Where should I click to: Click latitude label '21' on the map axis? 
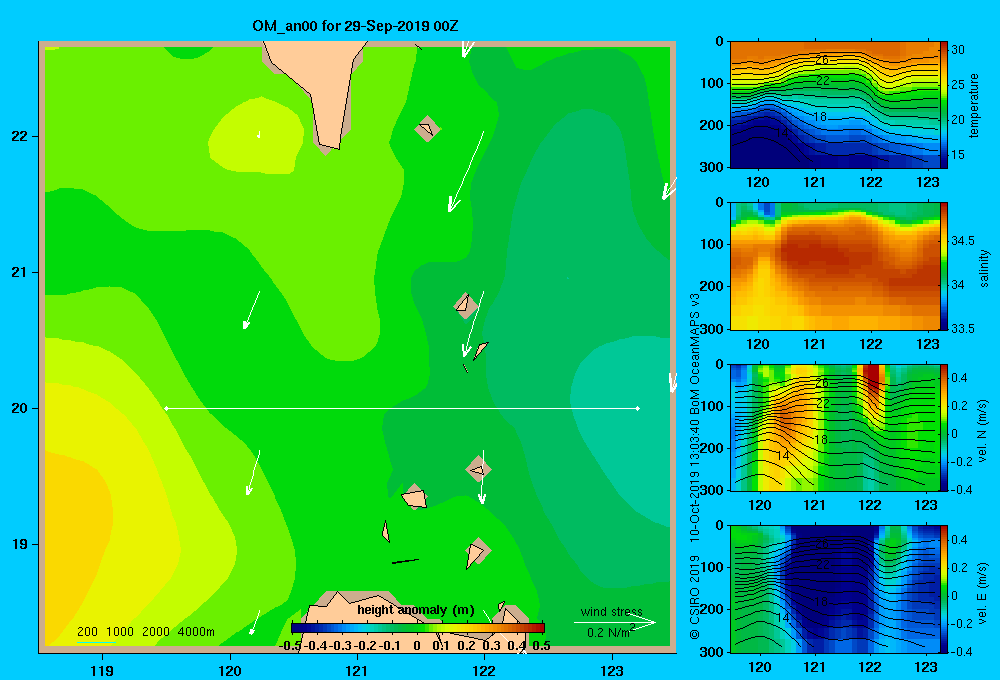[x=19, y=272]
